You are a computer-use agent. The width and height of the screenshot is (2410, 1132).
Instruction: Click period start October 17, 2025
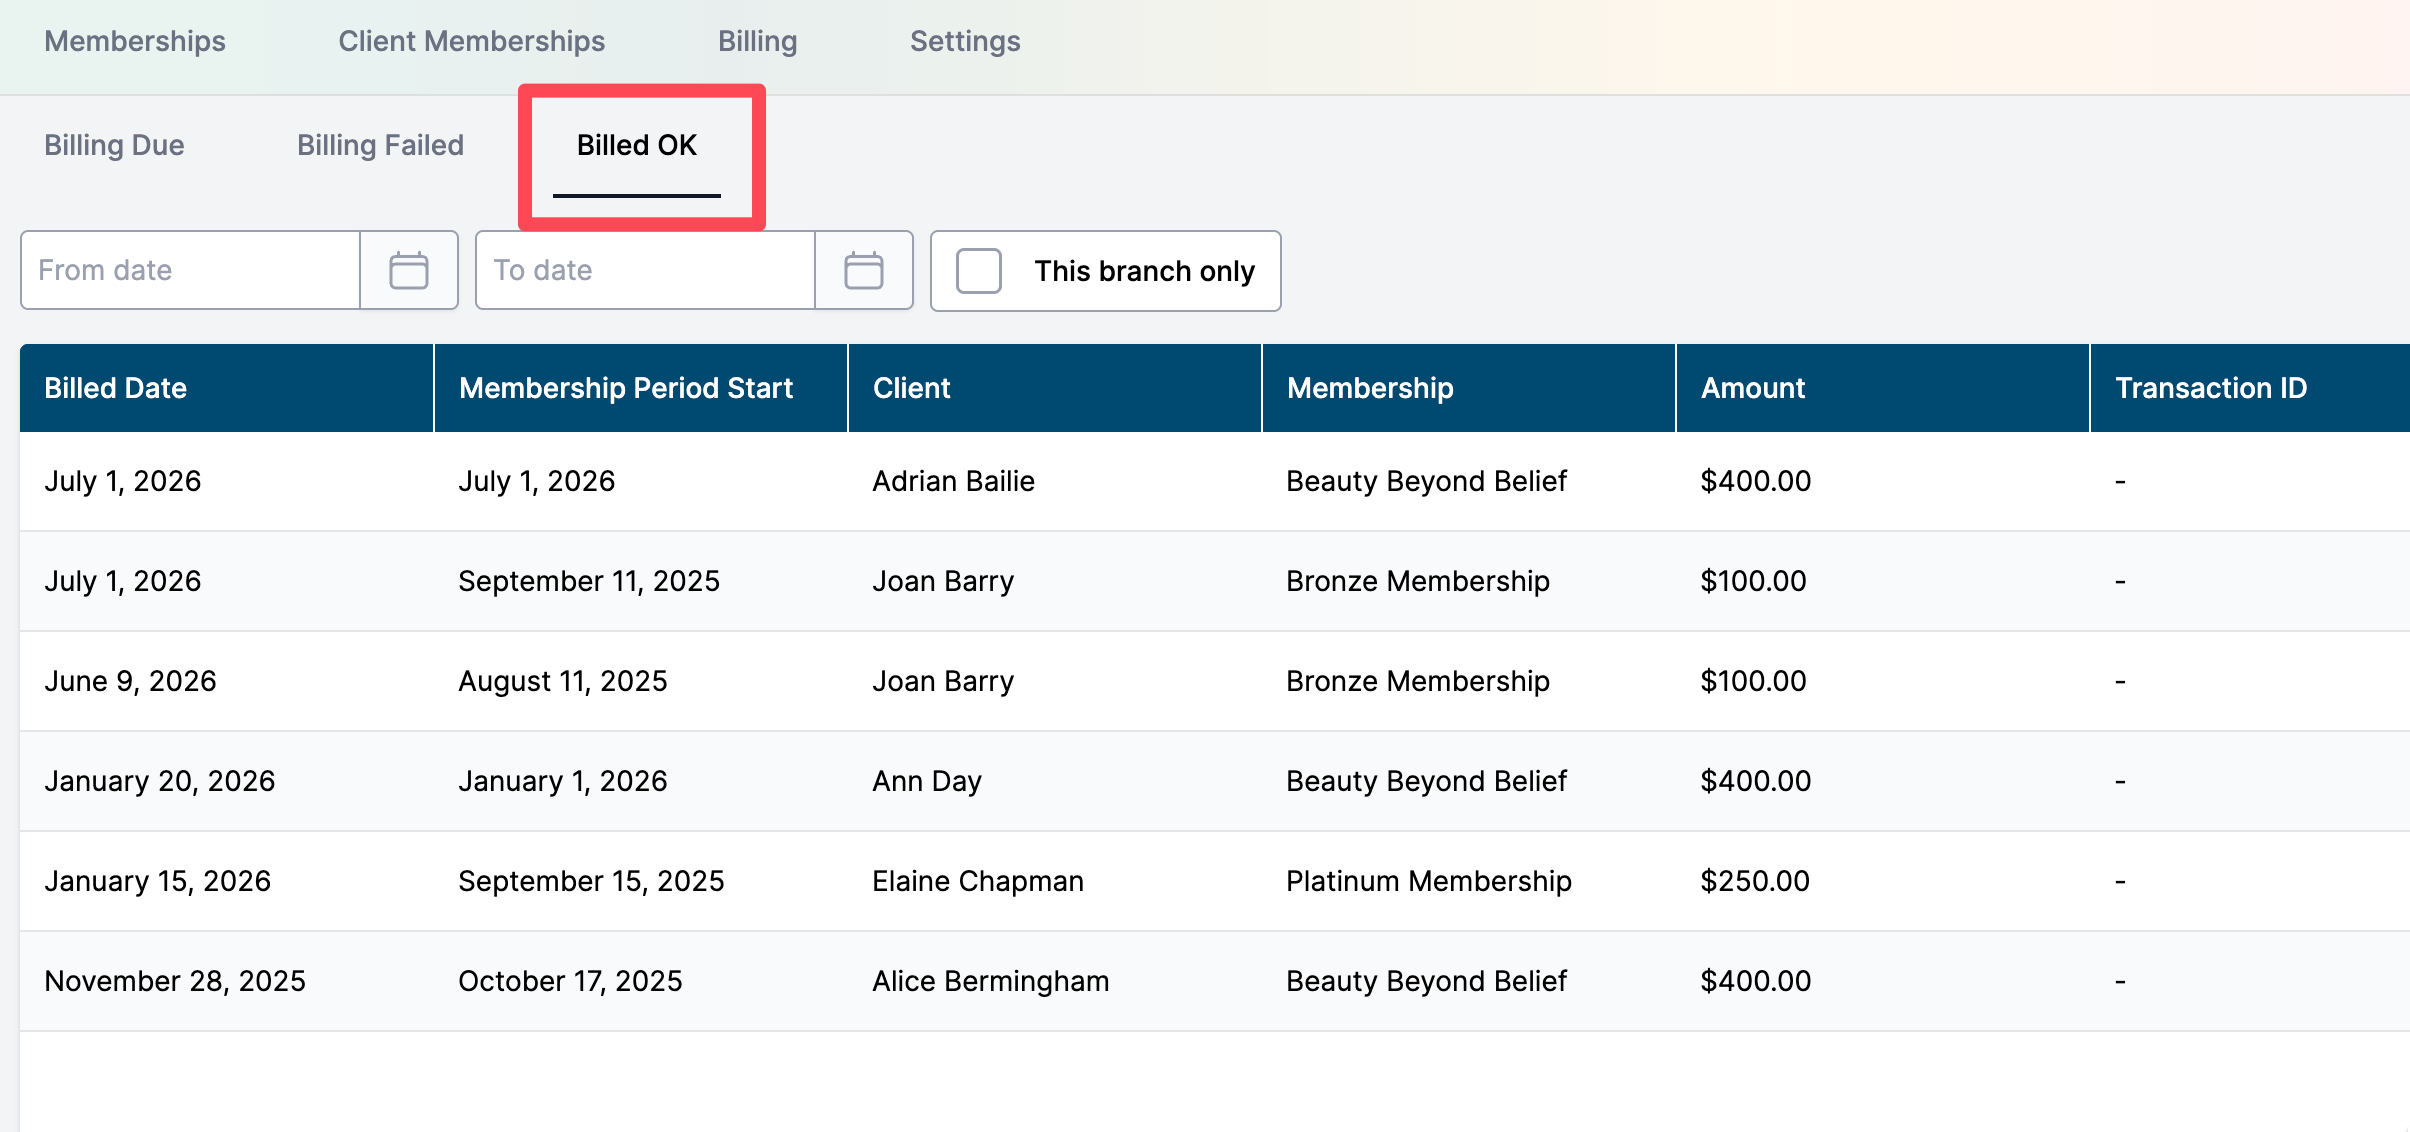[570, 981]
